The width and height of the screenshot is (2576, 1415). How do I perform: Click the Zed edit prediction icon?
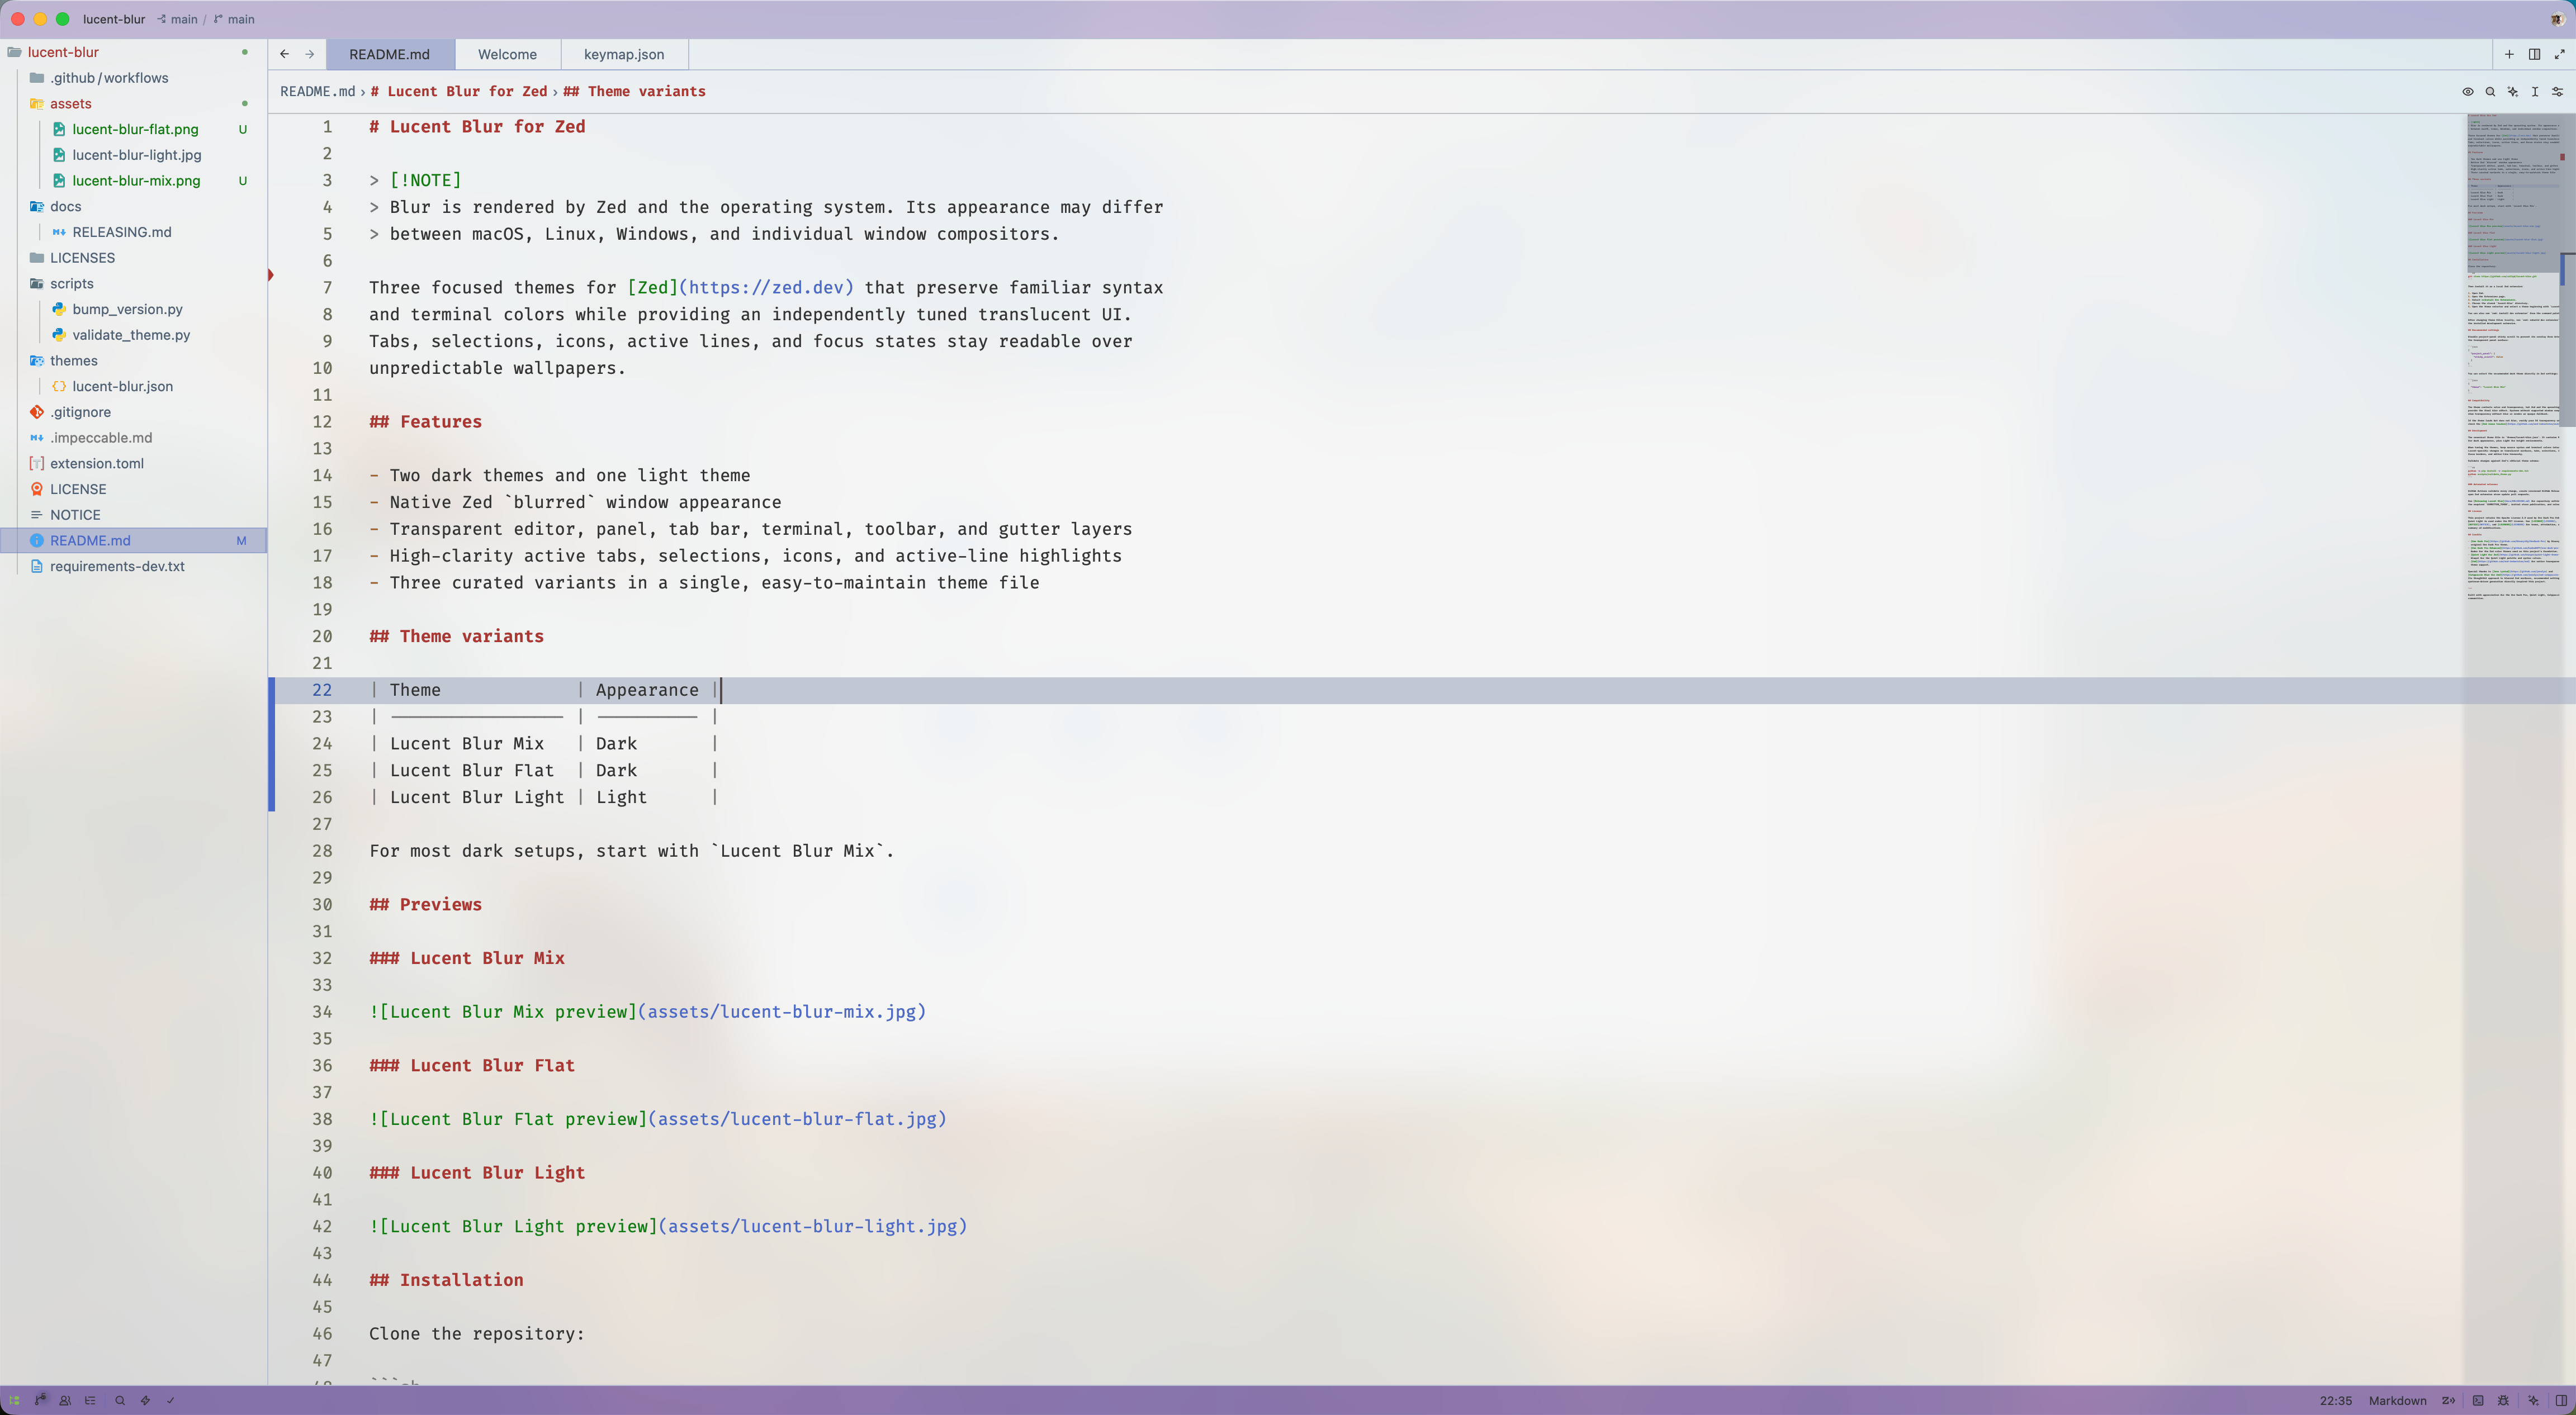pyautogui.click(x=2448, y=1400)
